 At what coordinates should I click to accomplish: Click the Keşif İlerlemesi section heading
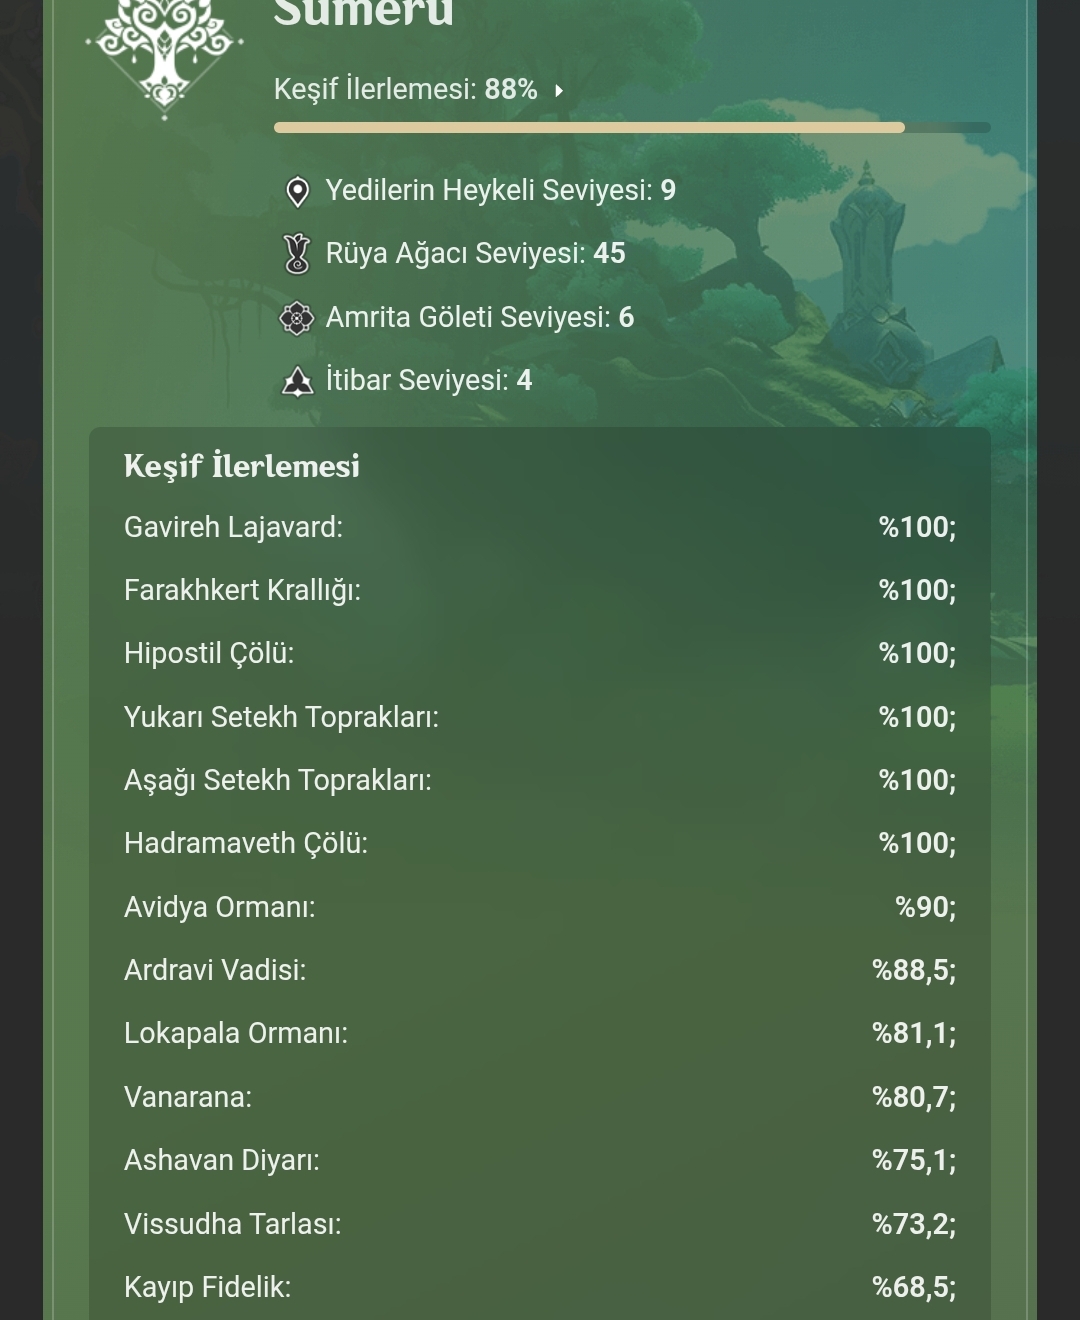coord(242,467)
